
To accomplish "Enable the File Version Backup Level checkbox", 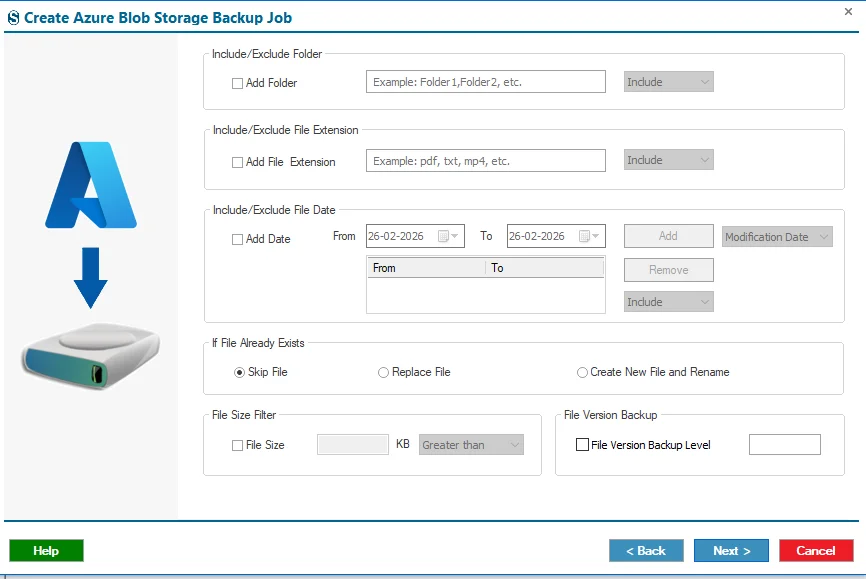I will coord(582,445).
